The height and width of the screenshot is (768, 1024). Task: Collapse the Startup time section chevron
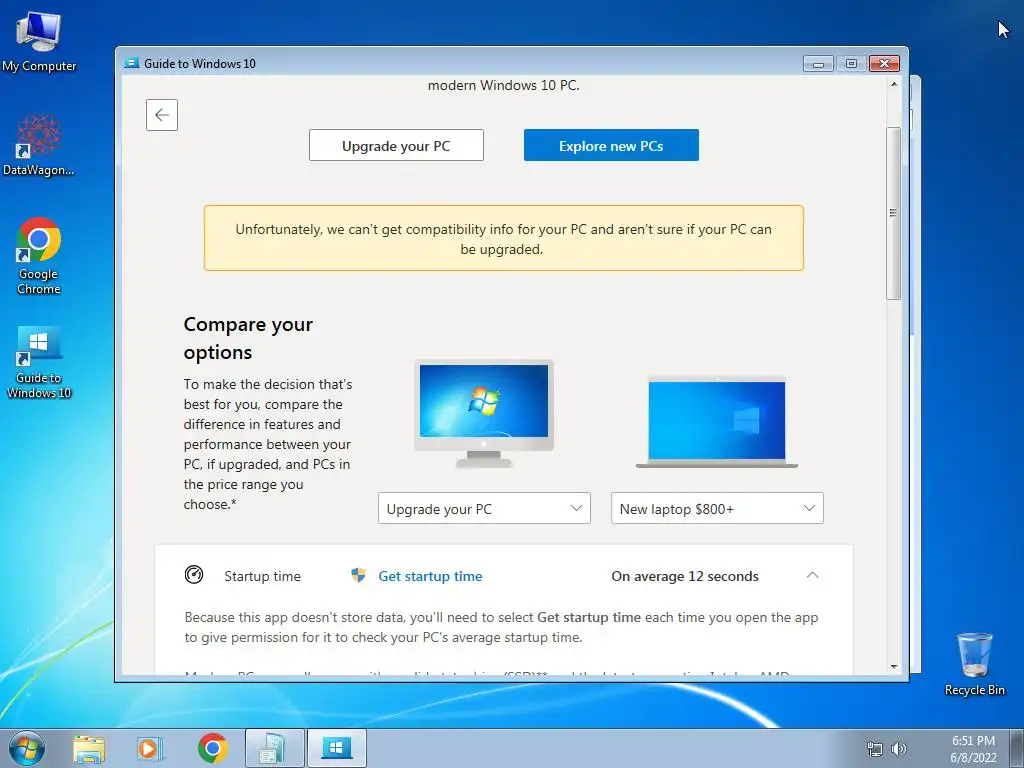812,575
